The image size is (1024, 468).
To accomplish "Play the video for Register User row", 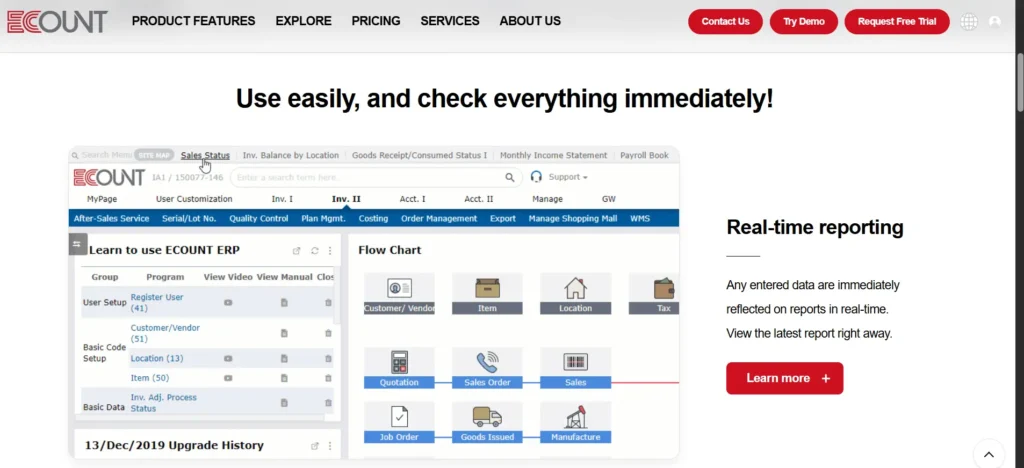I will [228, 303].
